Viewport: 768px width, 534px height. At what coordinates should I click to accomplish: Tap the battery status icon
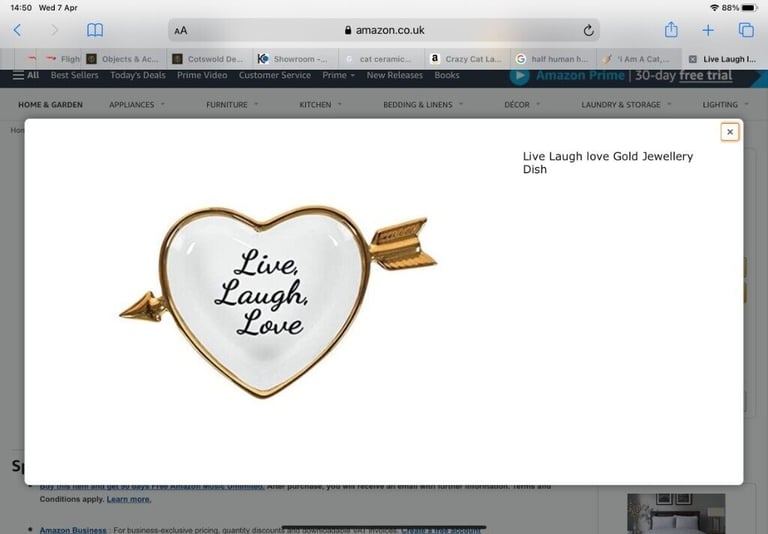tap(749, 8)
